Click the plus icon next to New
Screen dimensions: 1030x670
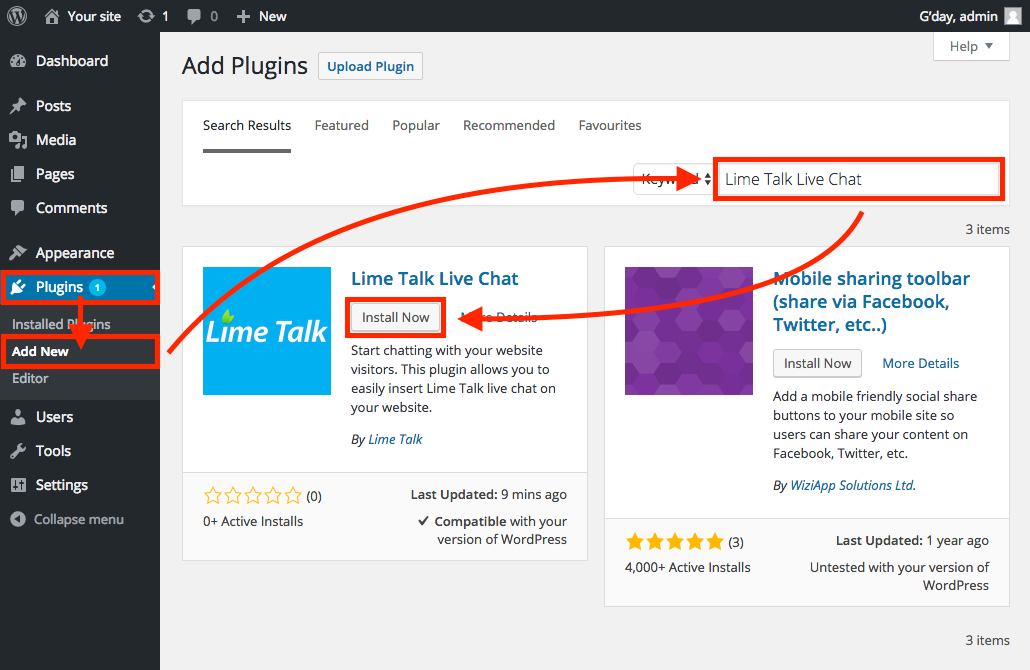coord(243,16)
